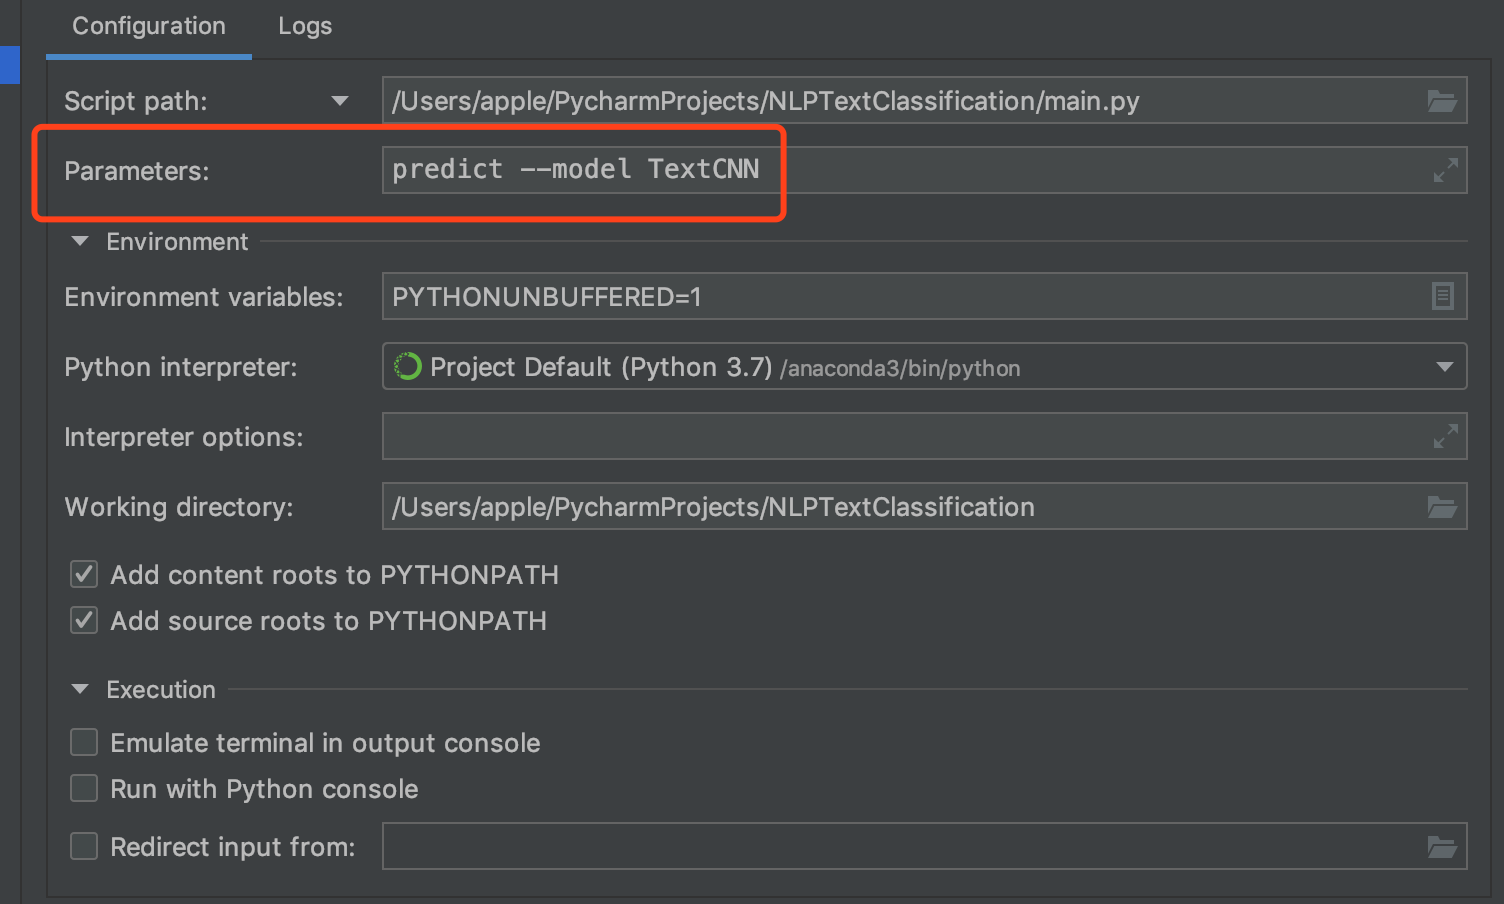The width and height of the screenshot is (1504, 904).
Task: Enable Redirect input from option
Action: [84, 846]
